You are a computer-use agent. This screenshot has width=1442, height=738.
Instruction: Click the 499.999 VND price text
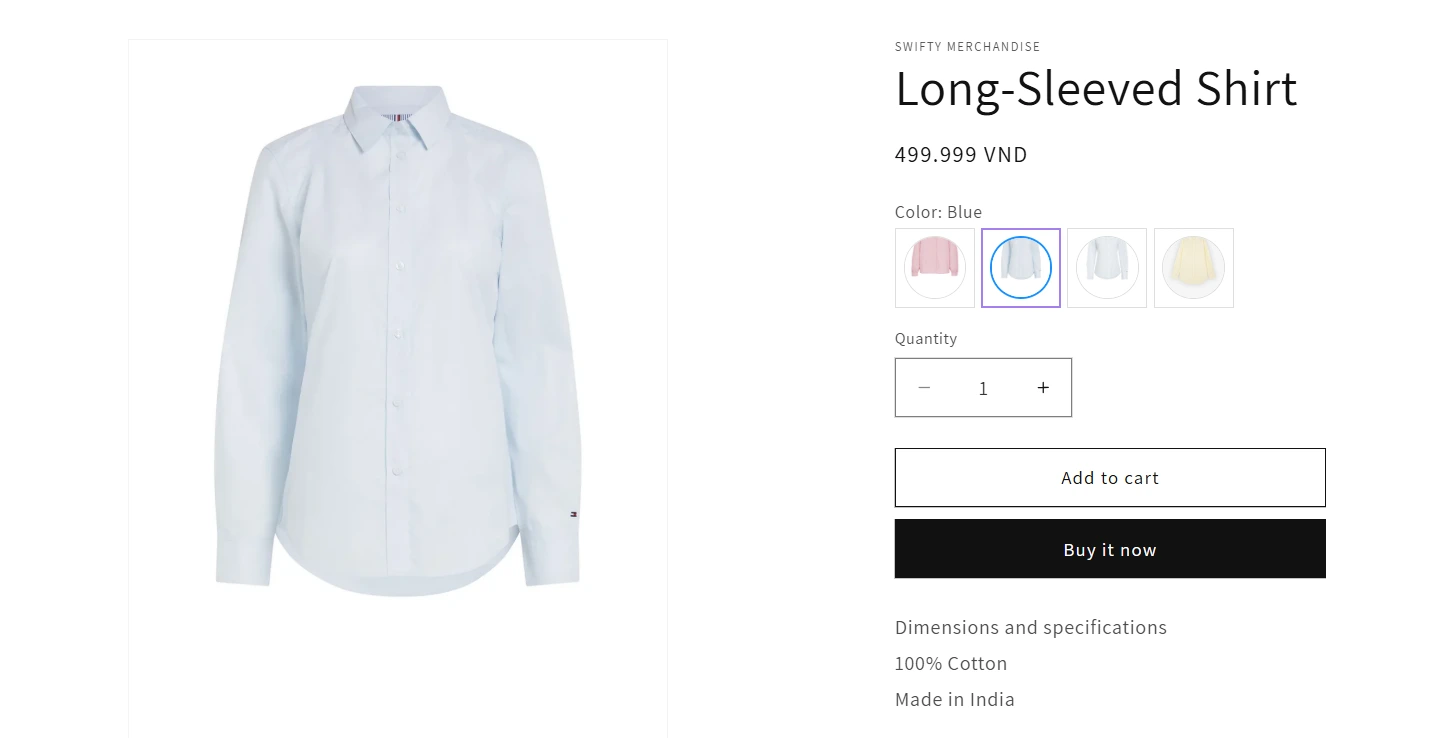[x=961, y=155]
